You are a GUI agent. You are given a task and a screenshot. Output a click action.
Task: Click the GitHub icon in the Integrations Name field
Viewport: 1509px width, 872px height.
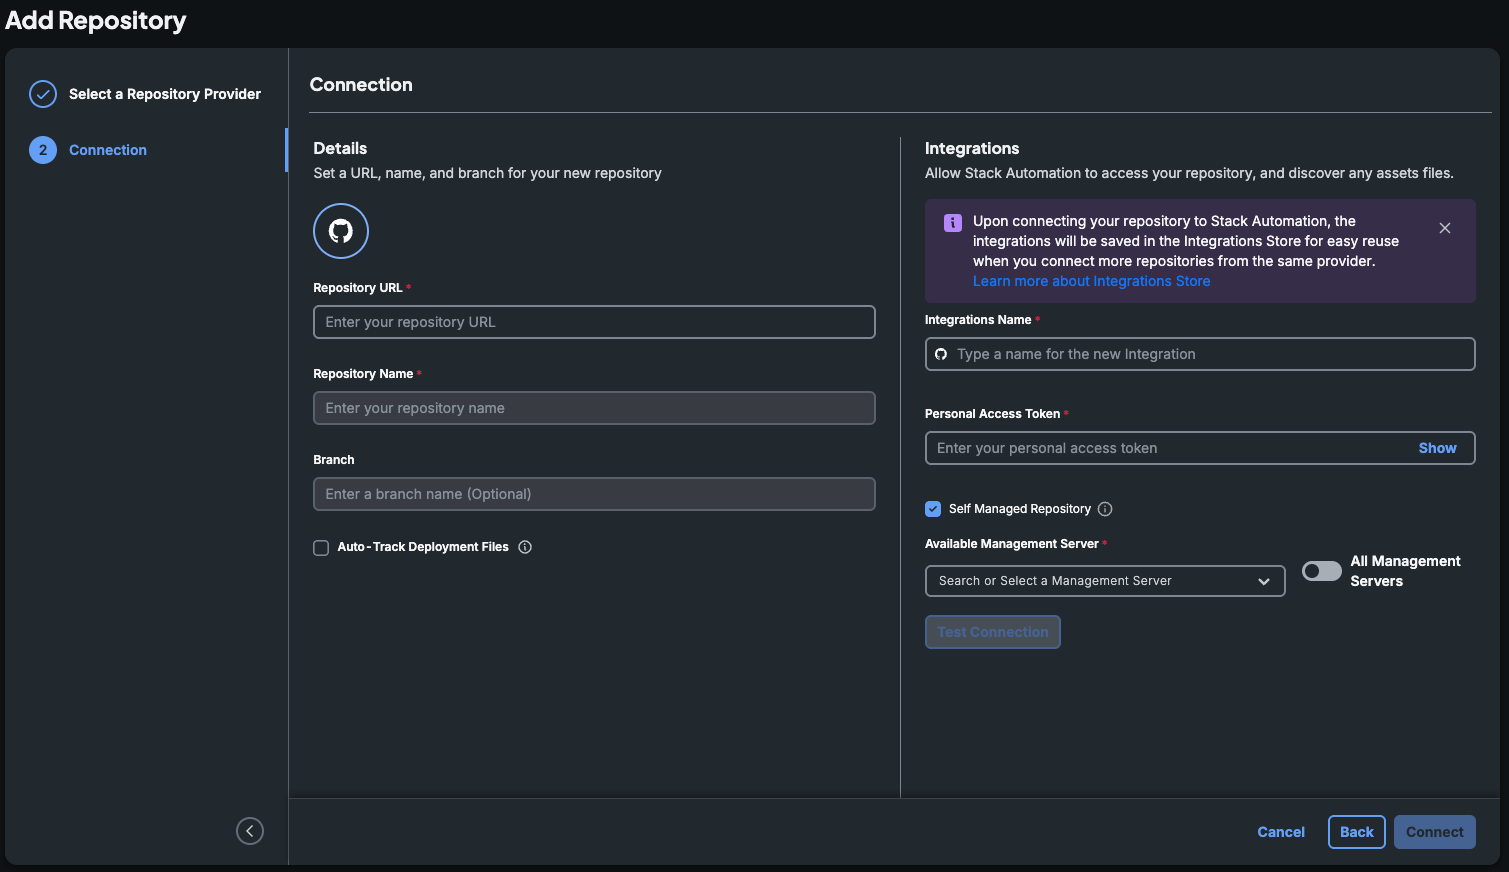pos(941,354)
